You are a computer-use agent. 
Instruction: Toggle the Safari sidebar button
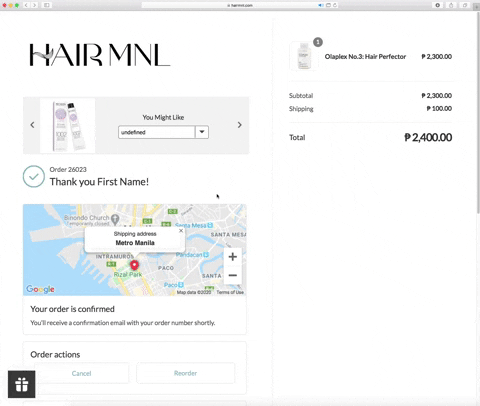point(47,5)
